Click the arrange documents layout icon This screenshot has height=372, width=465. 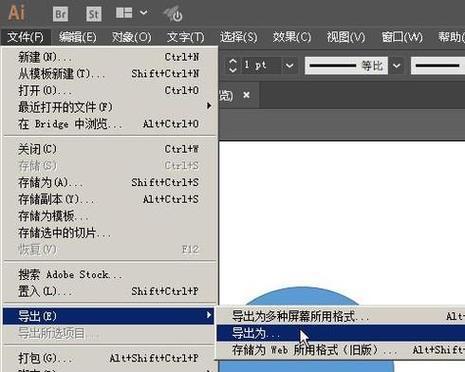[x=124, y=13]
